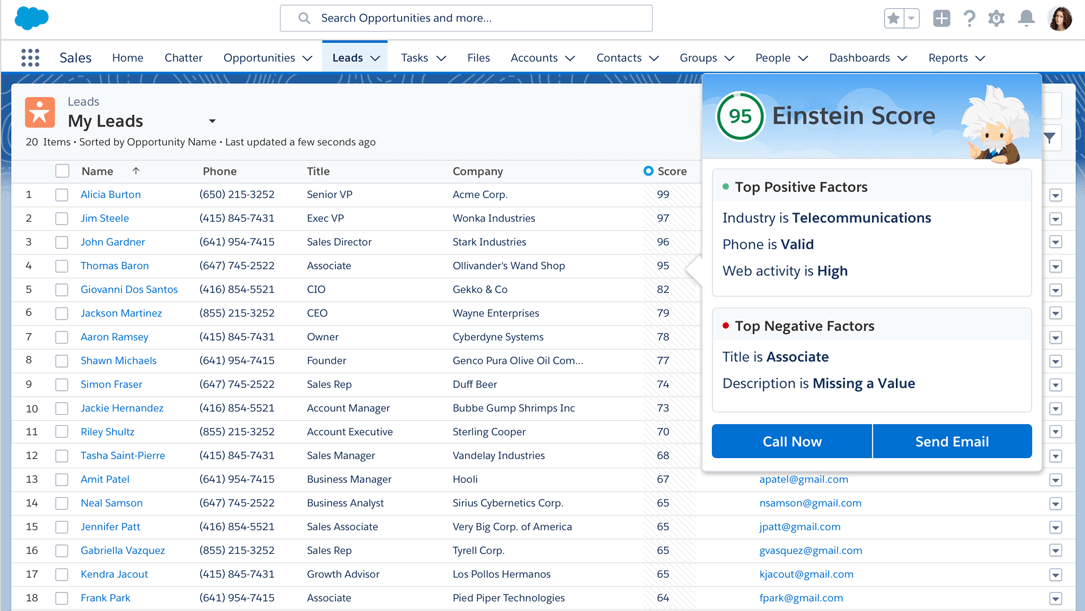Open the global actions plus icon
The image size is (1085, 611).
point(941,18)
